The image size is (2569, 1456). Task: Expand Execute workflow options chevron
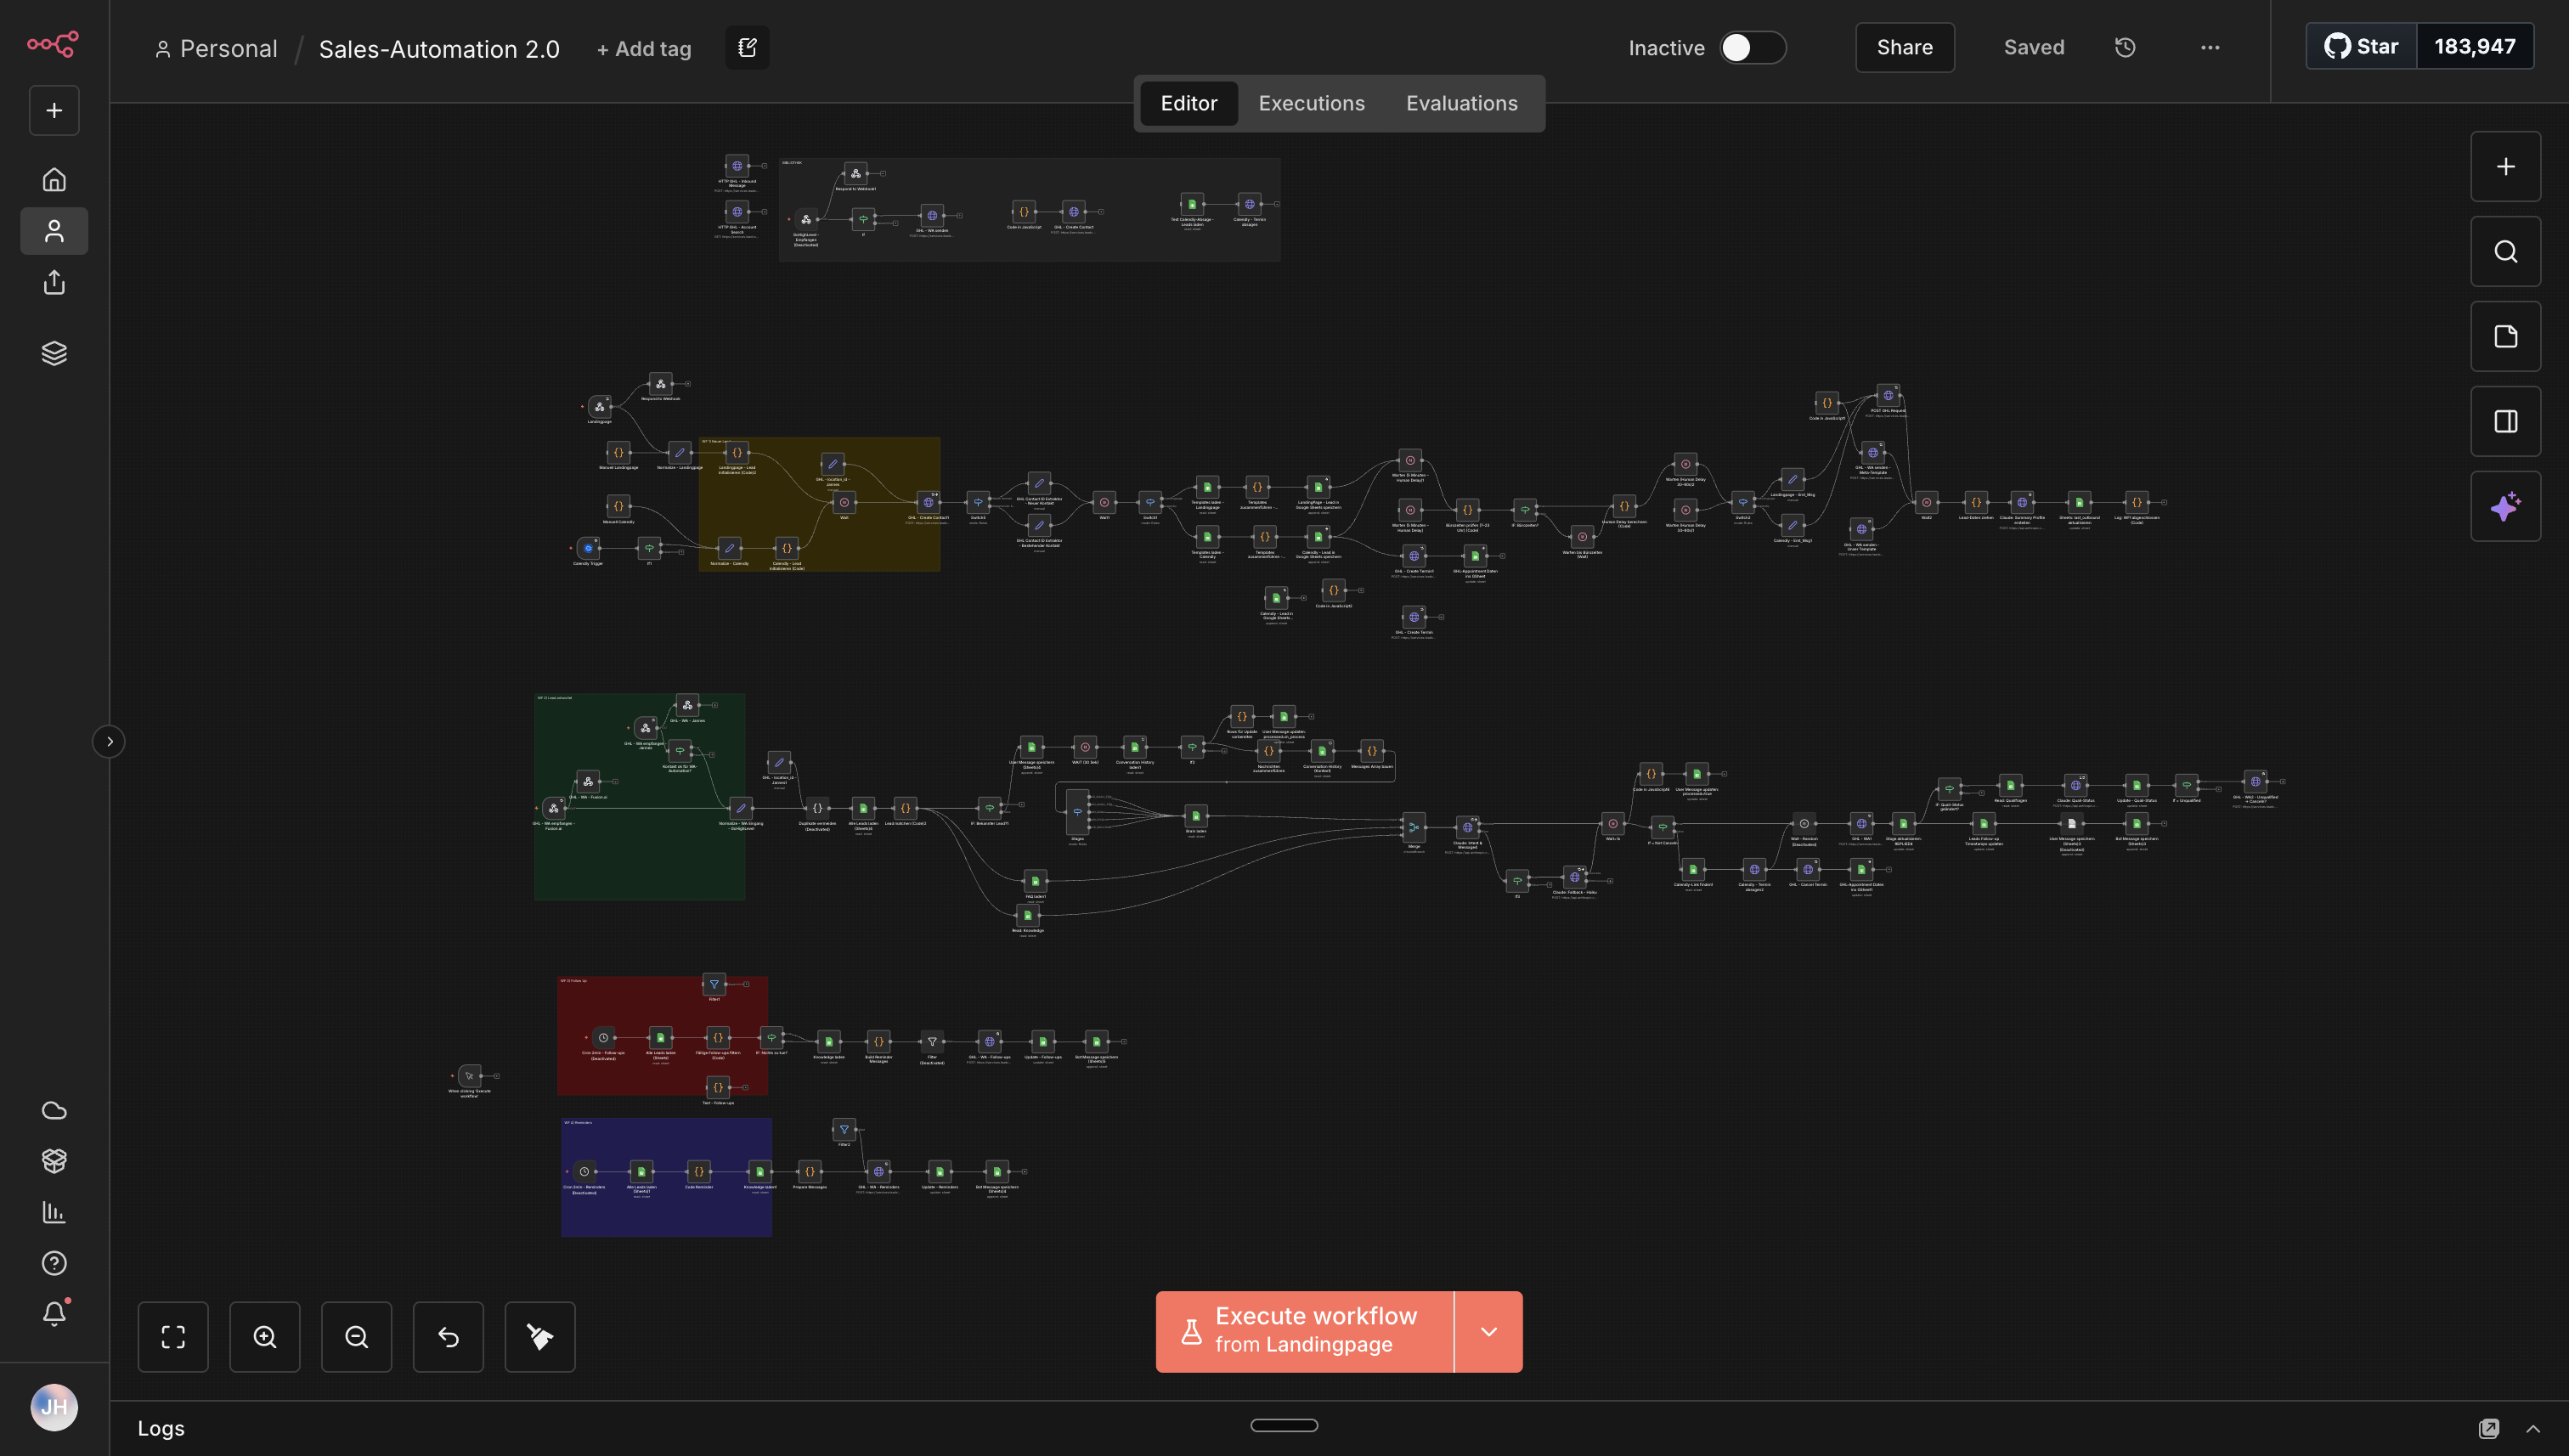point(1488,1331)
